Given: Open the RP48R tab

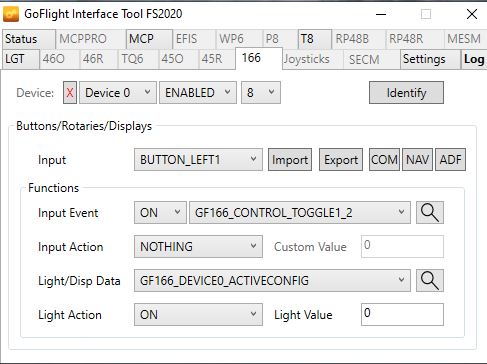Looking at the screenshot, I should [414, 39].
